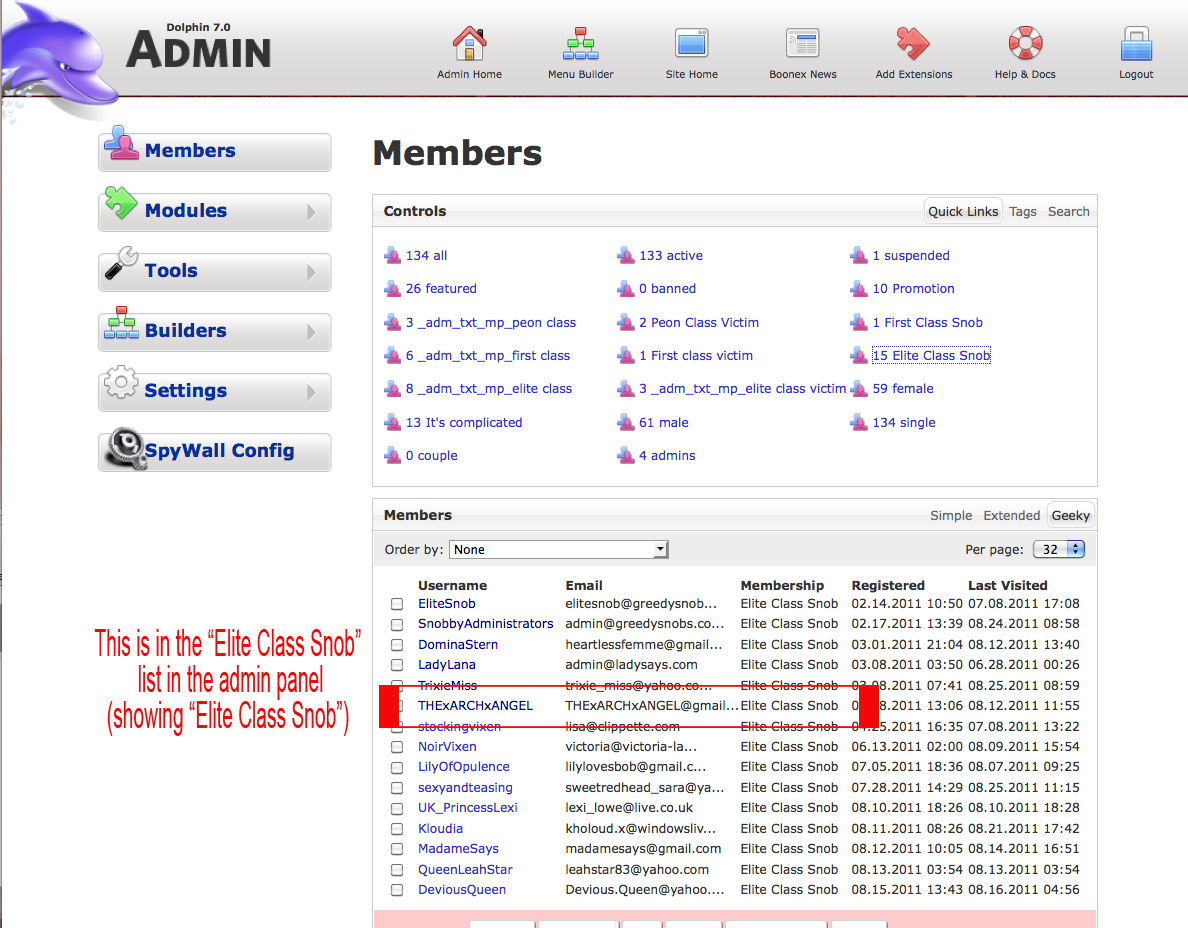Switch to Geeky members view
Viewport: 1188px width, 928px height.
point(1071,515)
